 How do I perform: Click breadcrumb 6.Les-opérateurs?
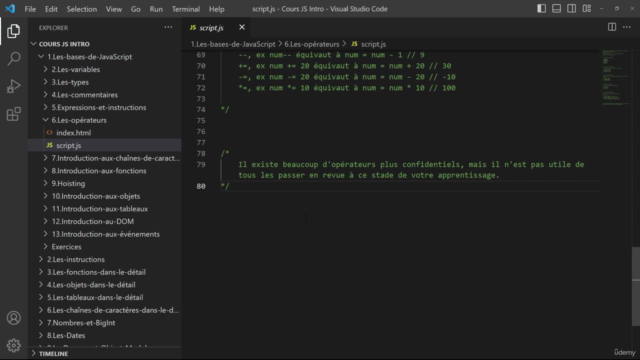(x=312, y=44)
